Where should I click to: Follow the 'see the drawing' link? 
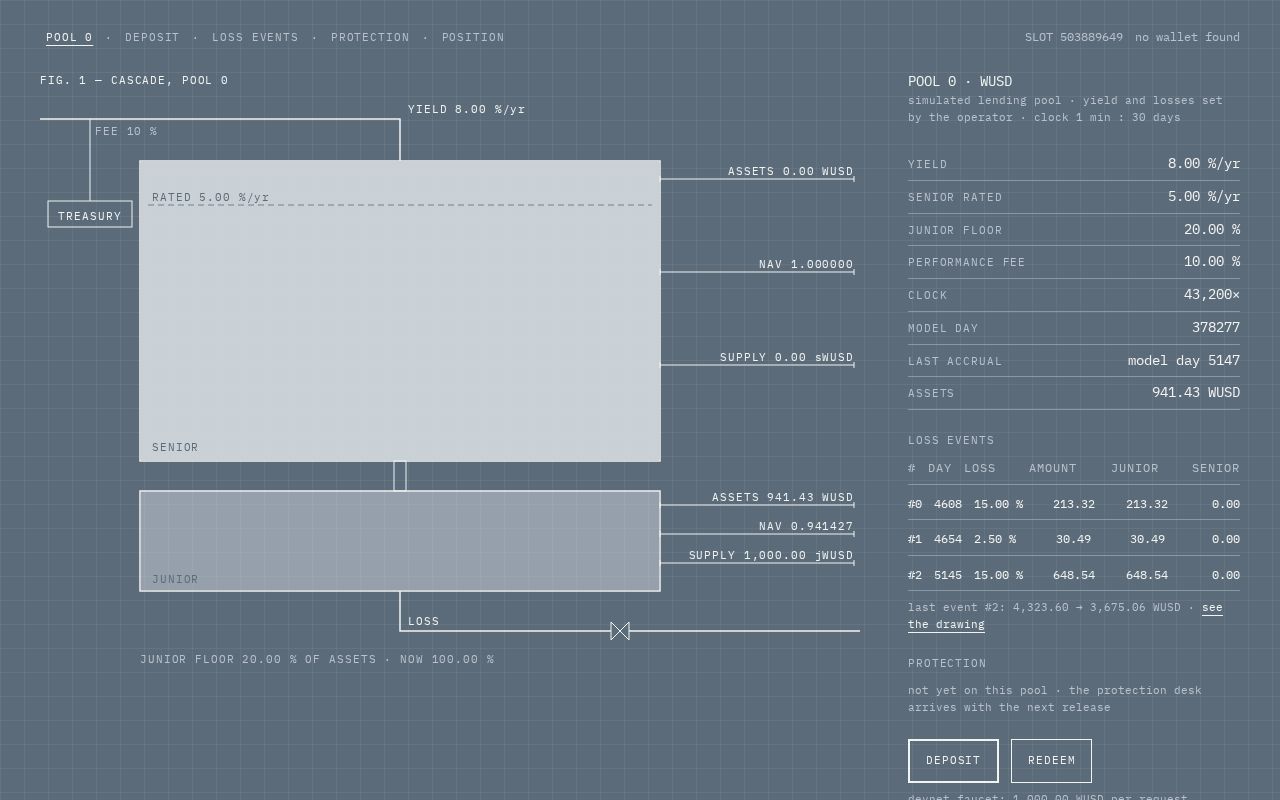point(1065,616)
